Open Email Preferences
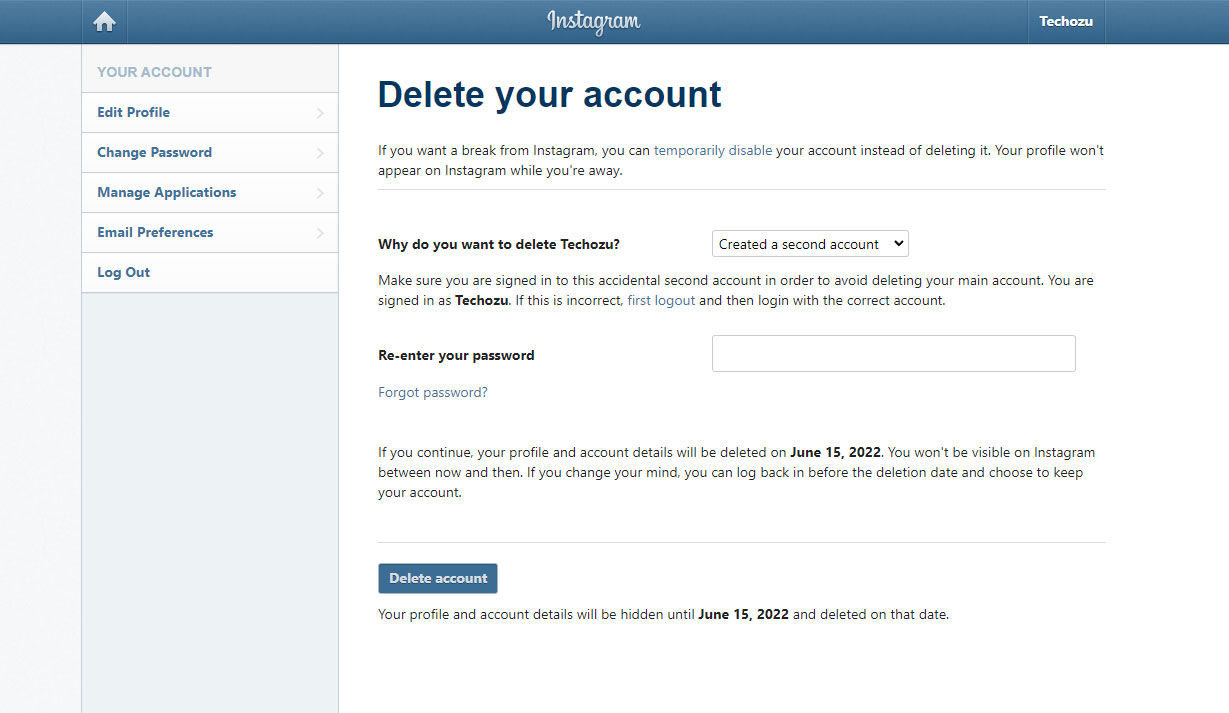The image size is (1229, 713). click(x=154, y=232)
